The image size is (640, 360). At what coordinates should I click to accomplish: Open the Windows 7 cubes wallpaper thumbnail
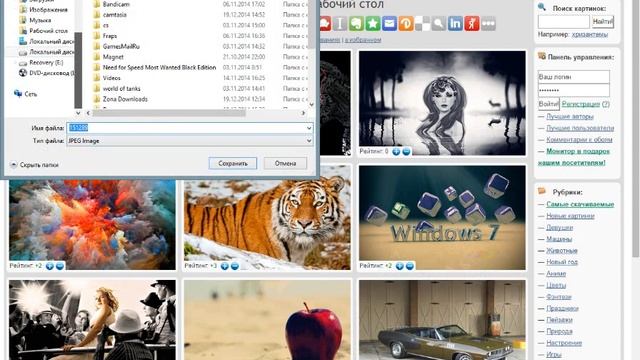442,217
